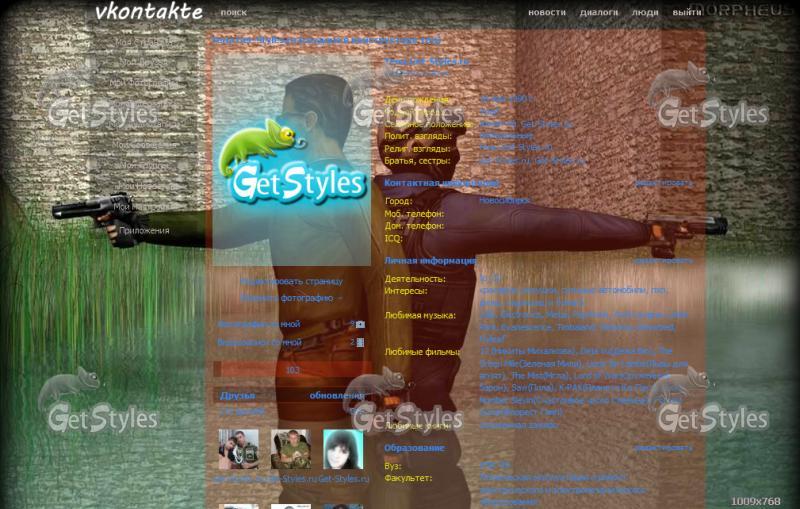This screenshot has height=509, width=800.
Task: Open the GetStyles profile photo
Action: (292, 160)
